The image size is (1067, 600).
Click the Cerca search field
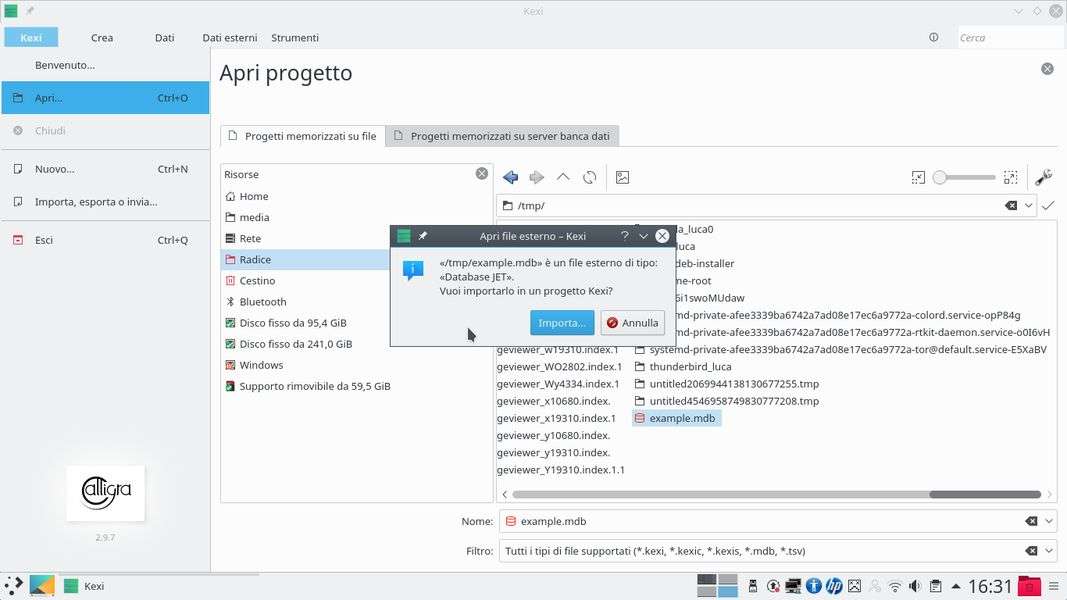1010,37
